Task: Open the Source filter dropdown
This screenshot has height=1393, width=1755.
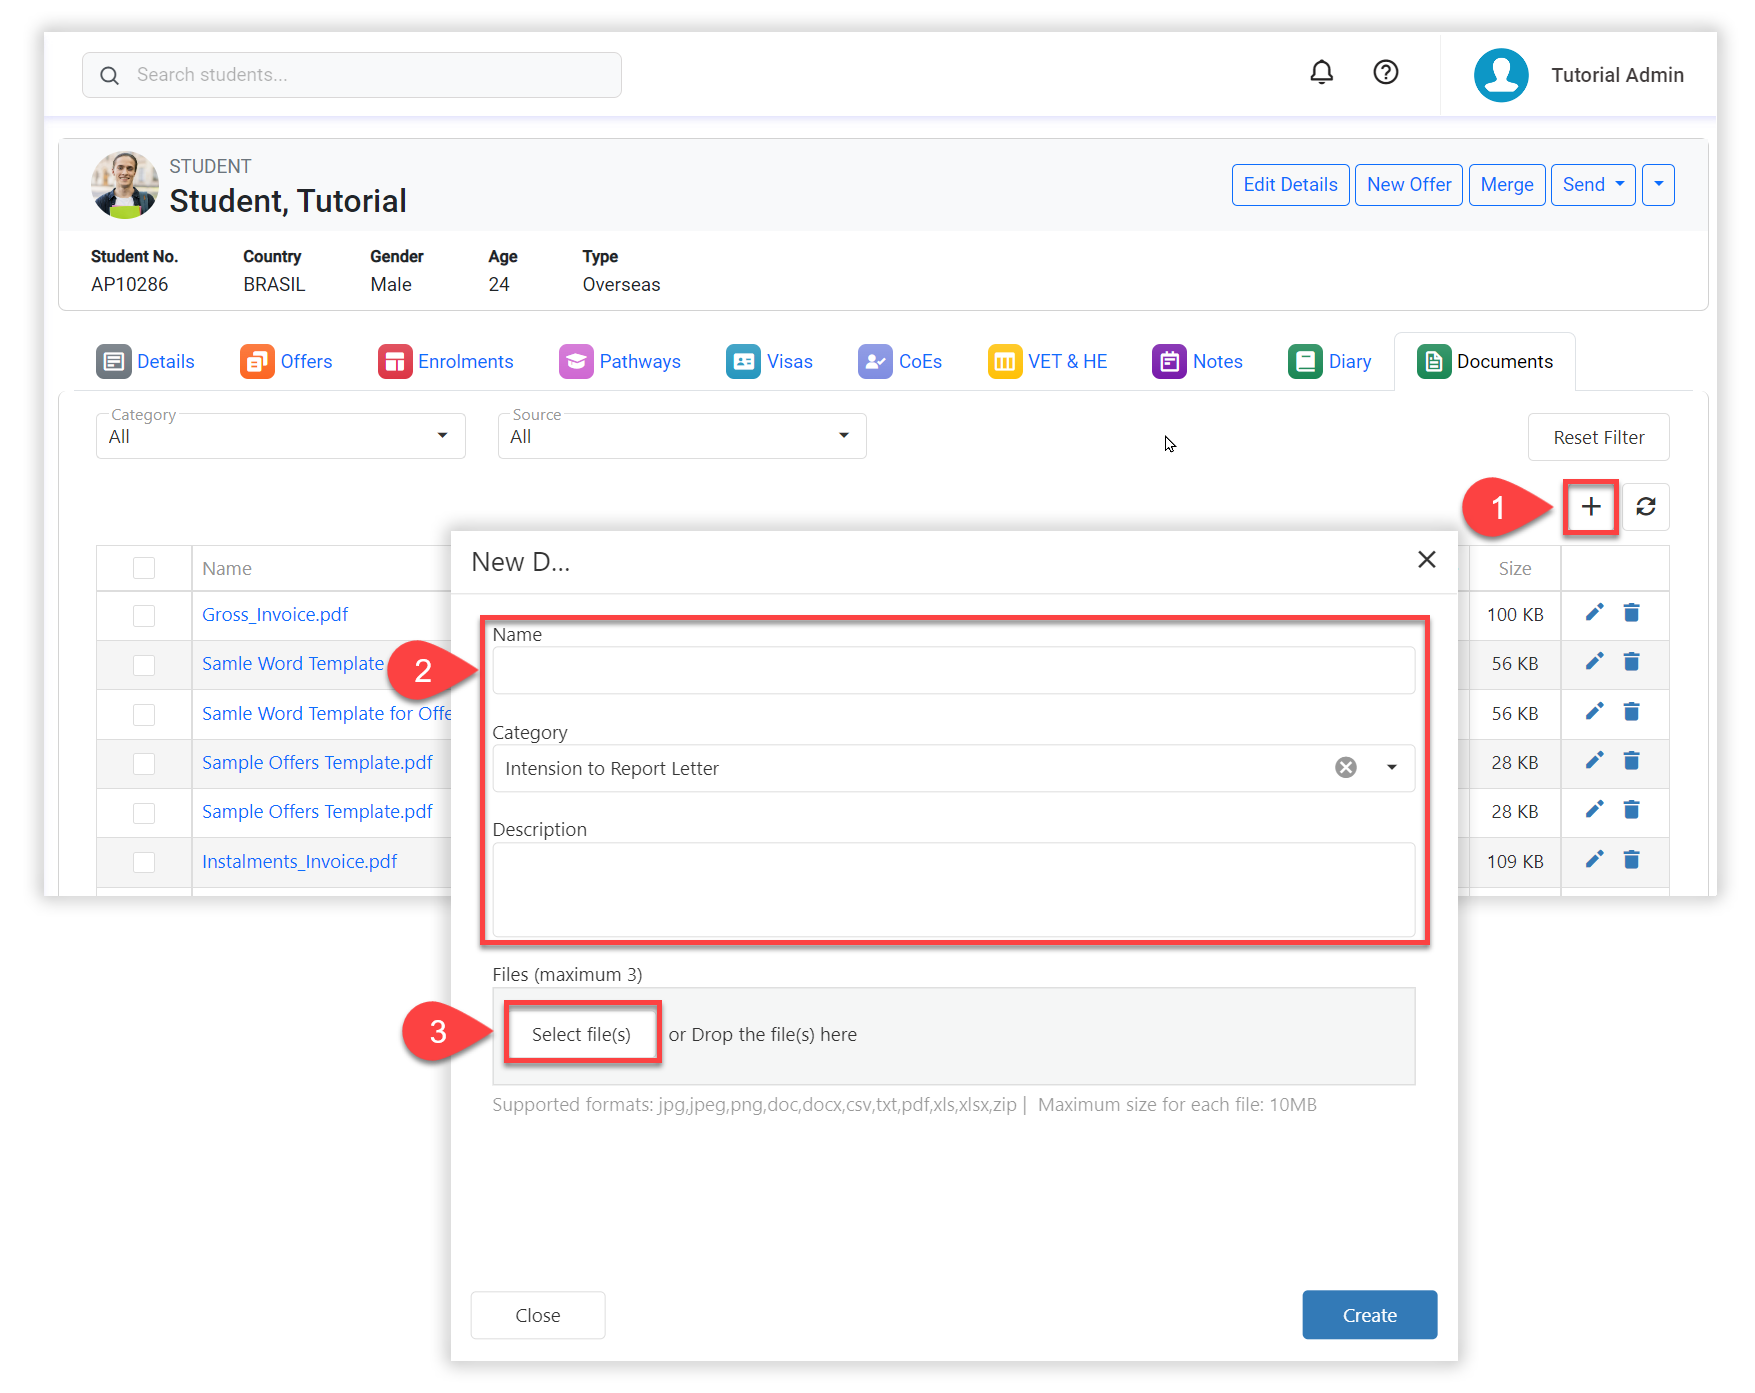Action: (x=682, y=437)
